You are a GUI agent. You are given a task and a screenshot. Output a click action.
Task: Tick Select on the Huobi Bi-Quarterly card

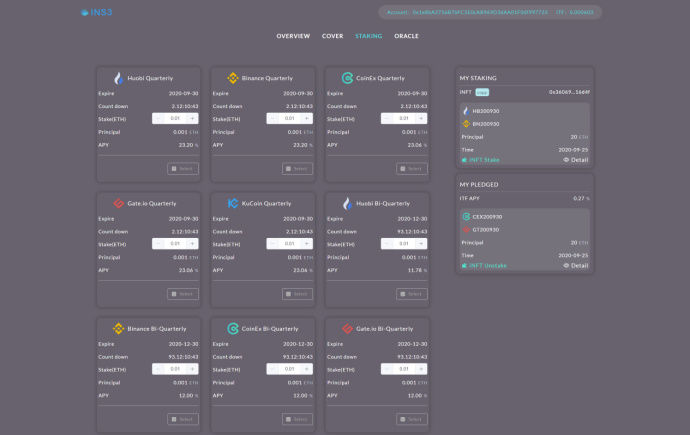411,294
